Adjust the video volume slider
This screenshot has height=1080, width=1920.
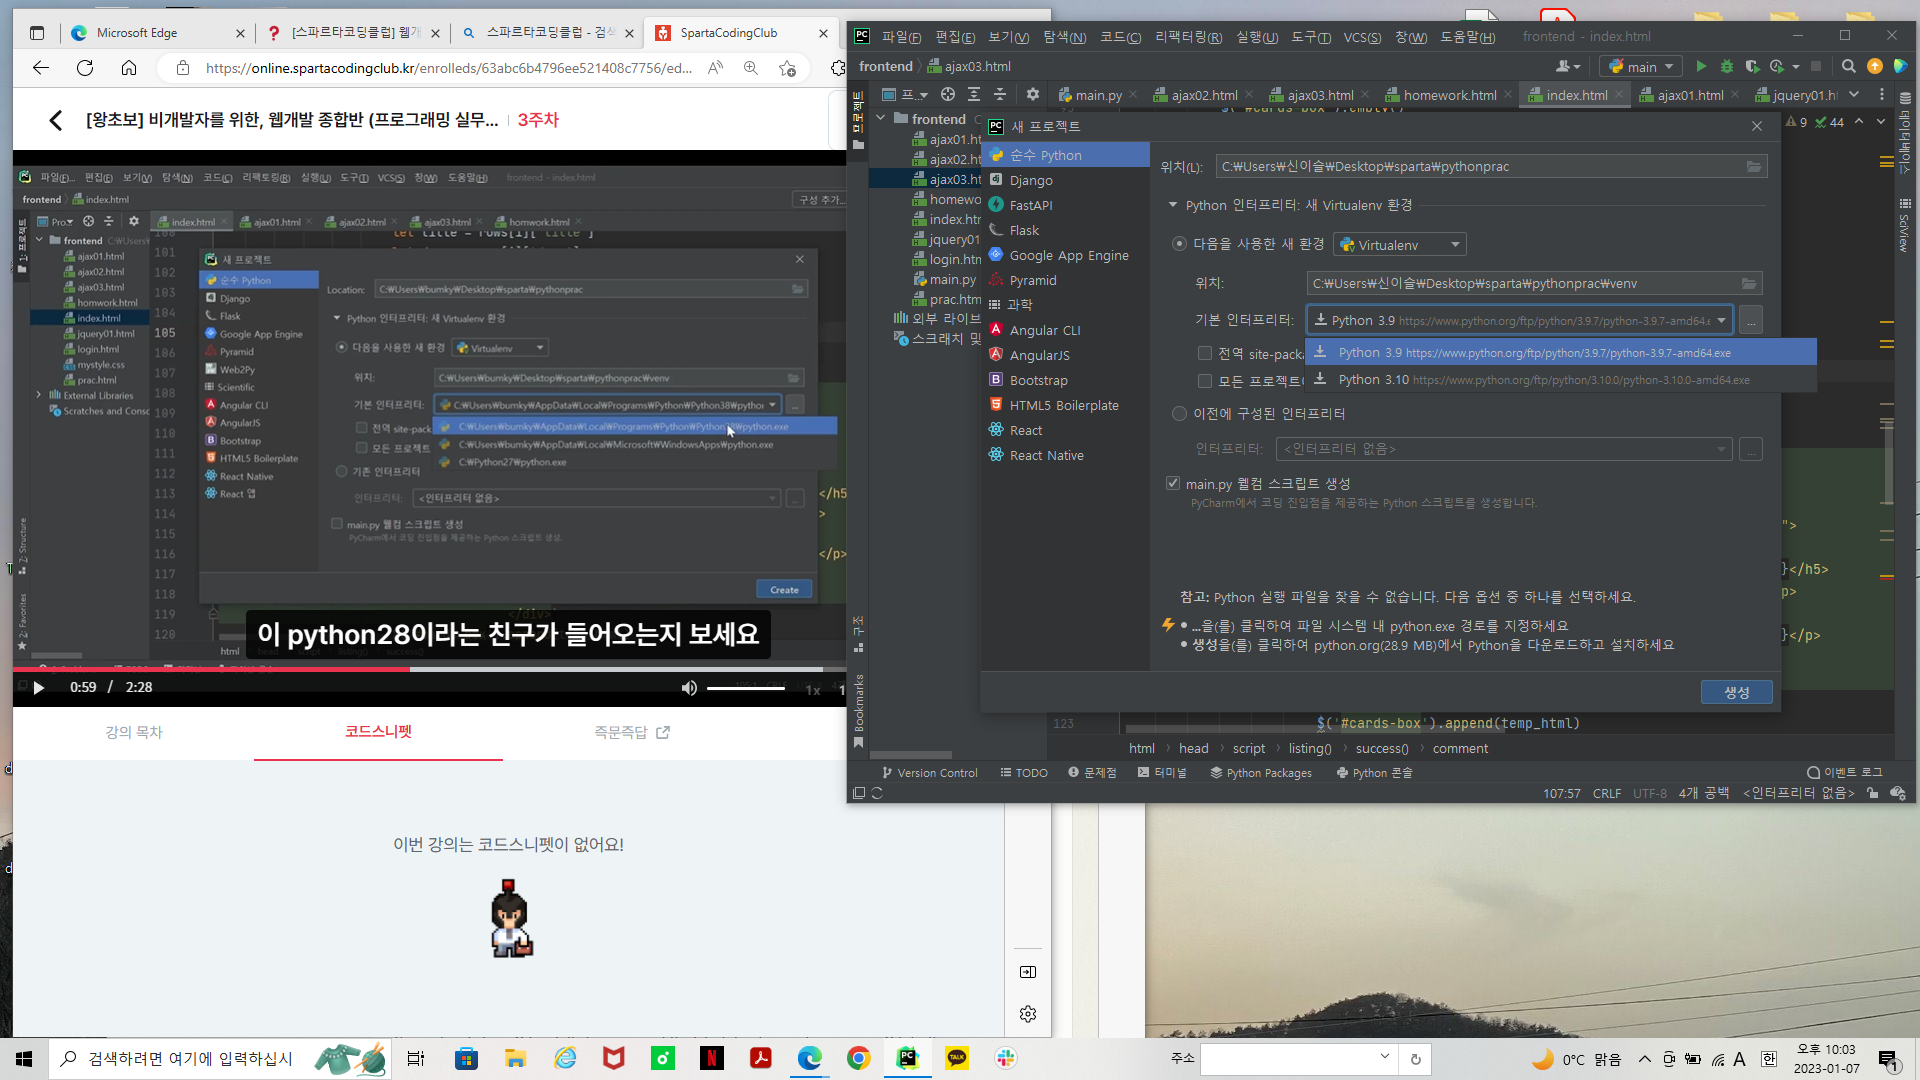(746, 688)
